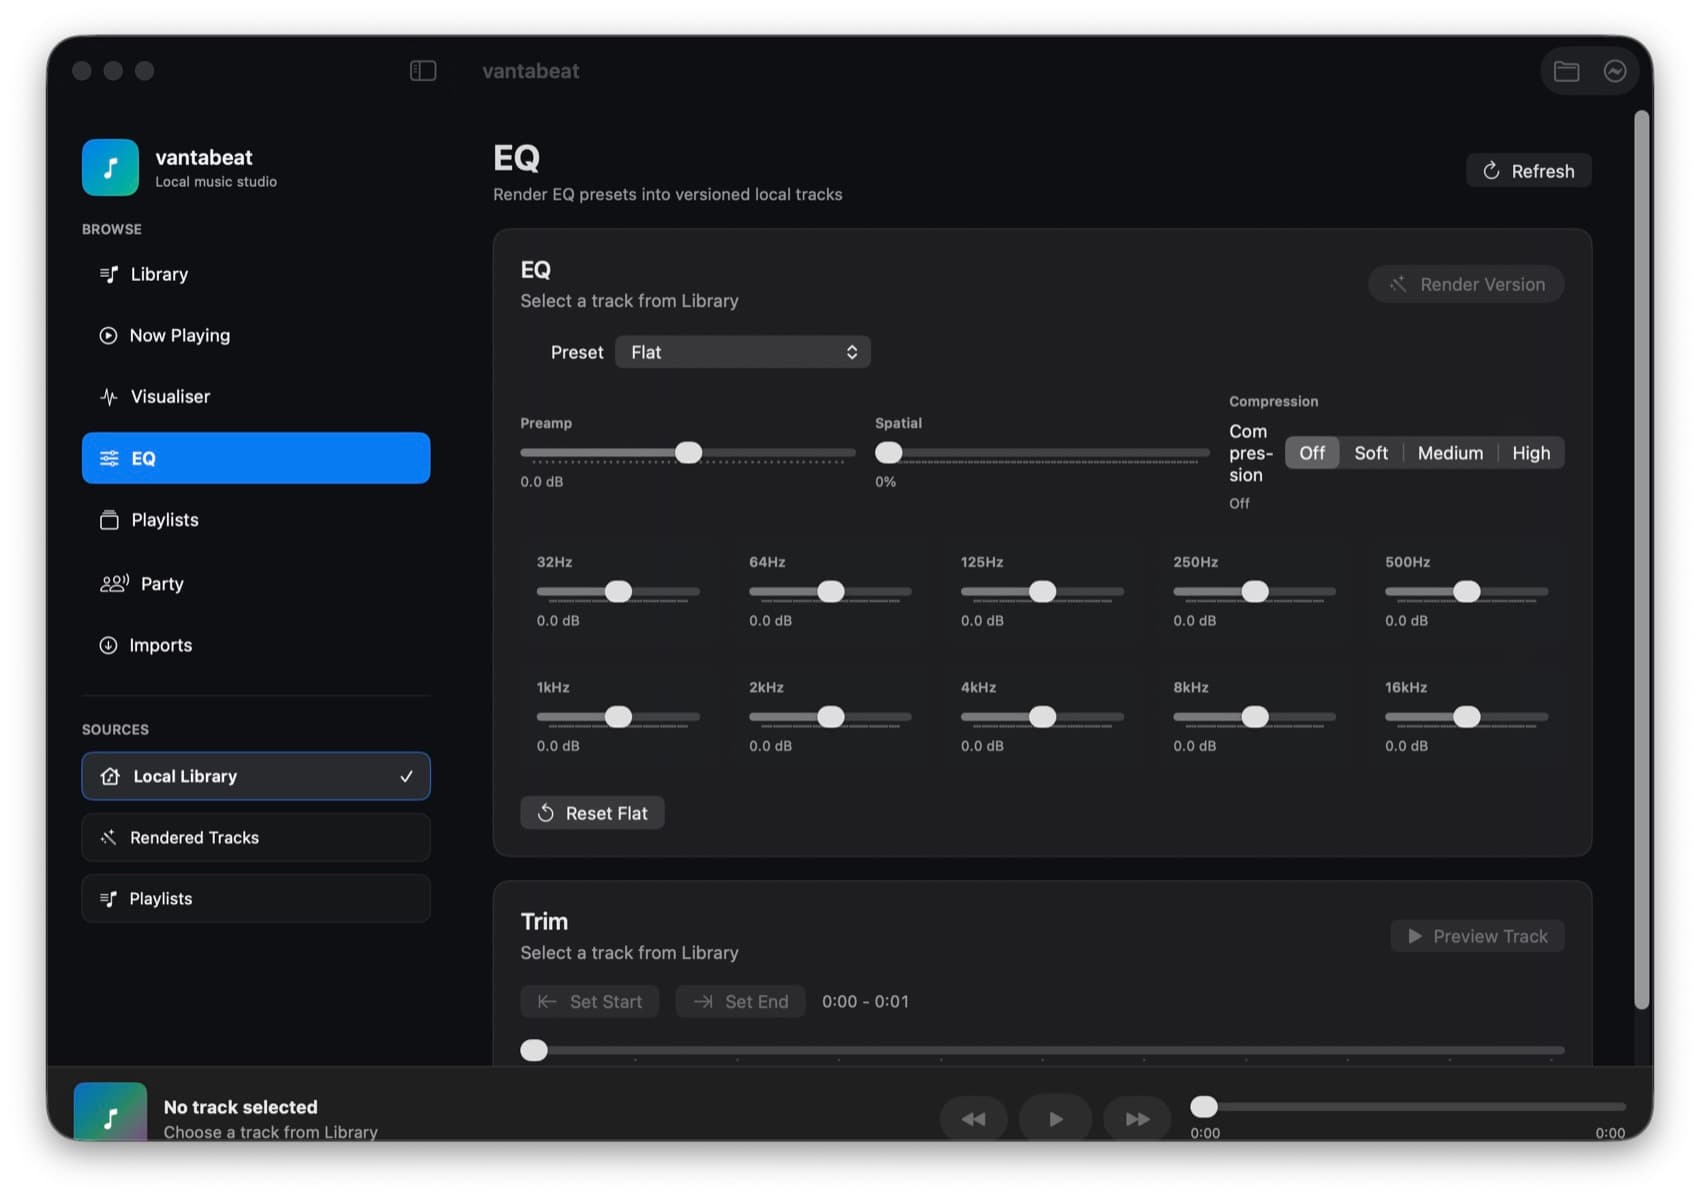This screenshot has height=1198, width=1700.
Task: Set compression to Off
Action: 1311,453
